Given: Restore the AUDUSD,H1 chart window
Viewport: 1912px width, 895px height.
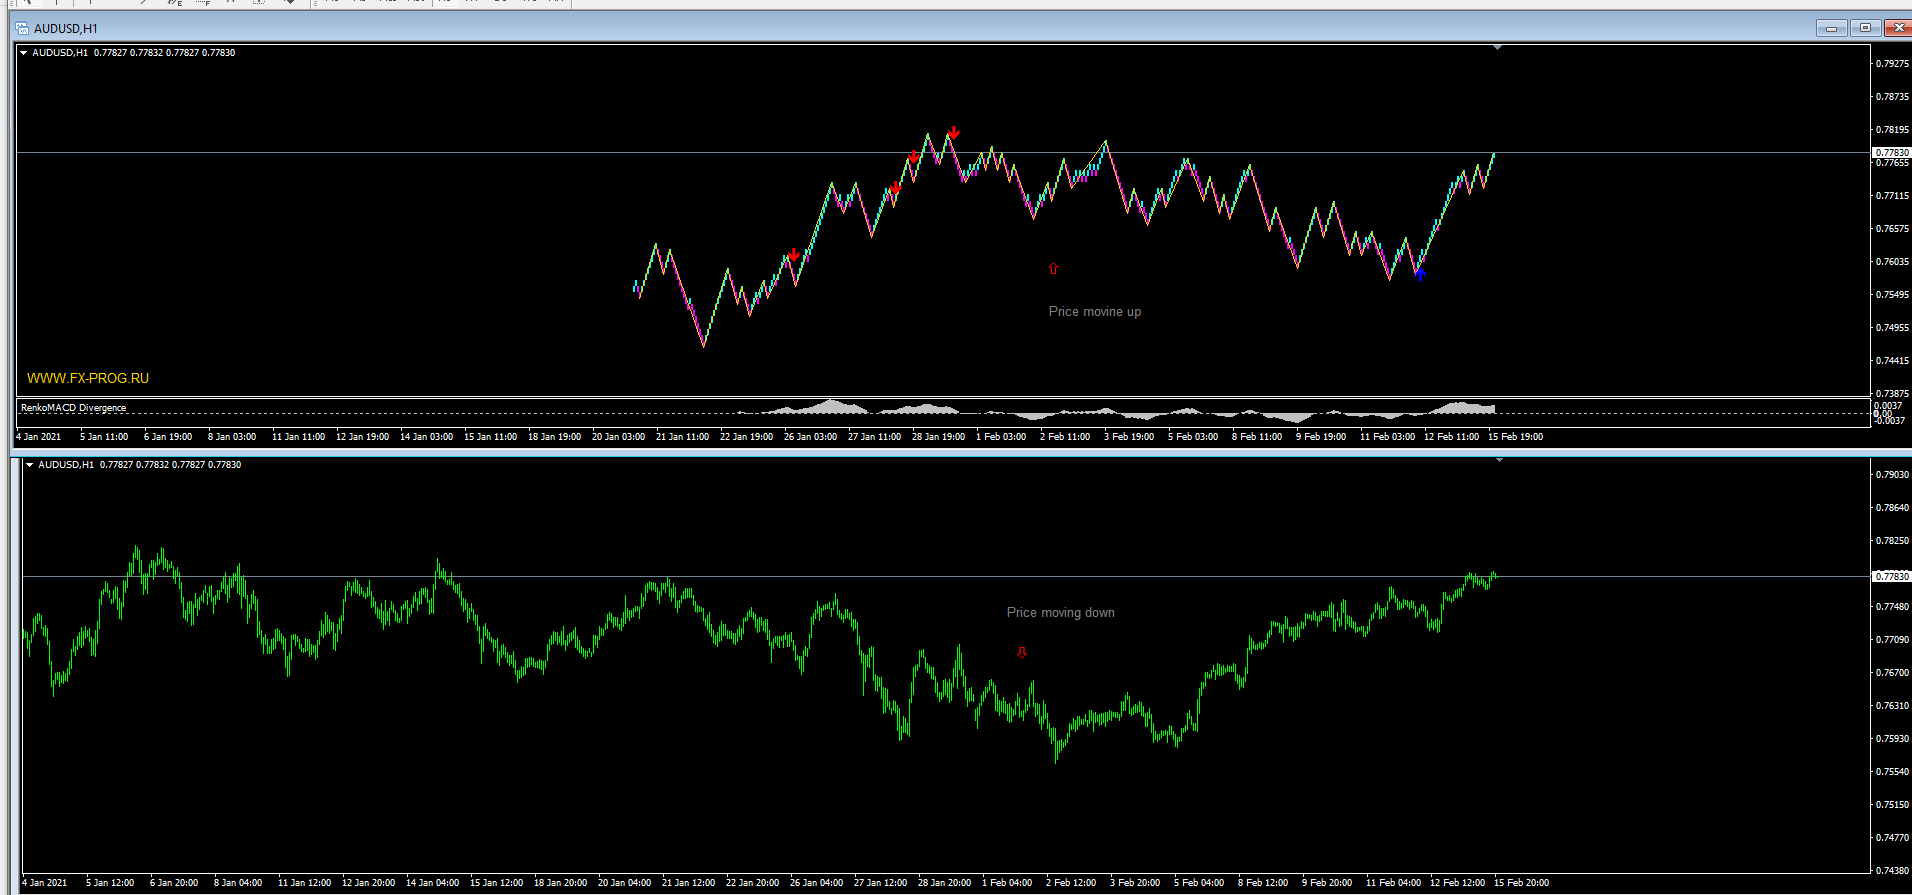Looking at the screenshot, I should point(1865,28).
